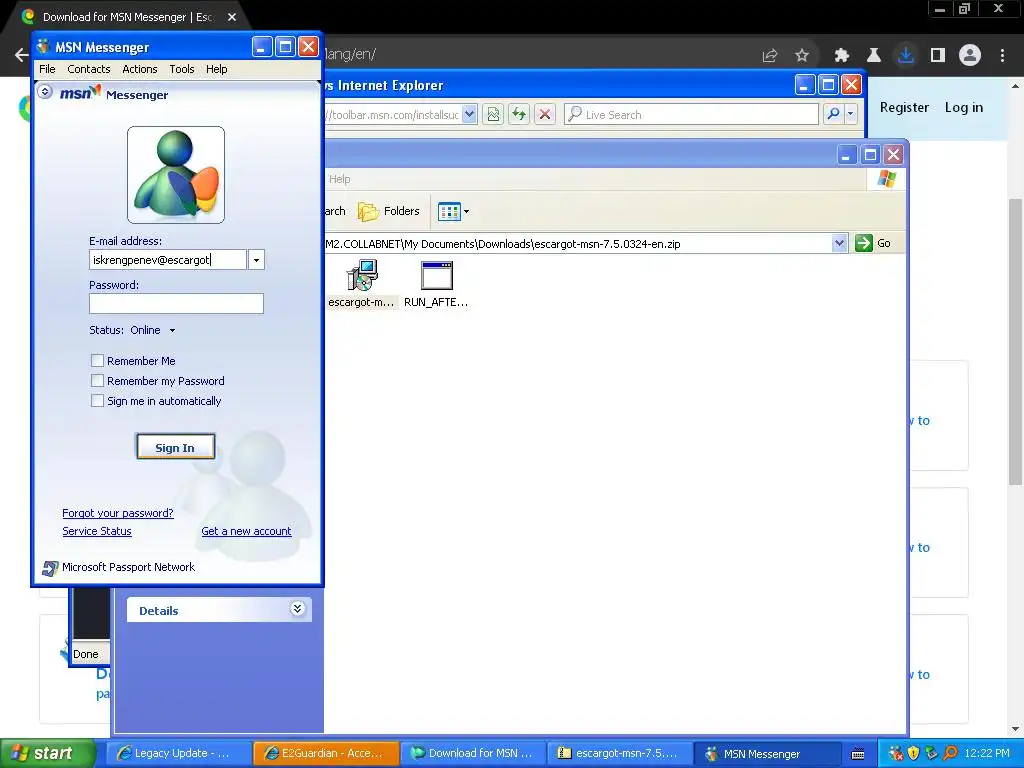
Task: Collapse the MSN Messenger header chevron
Action: pos(44,92)
